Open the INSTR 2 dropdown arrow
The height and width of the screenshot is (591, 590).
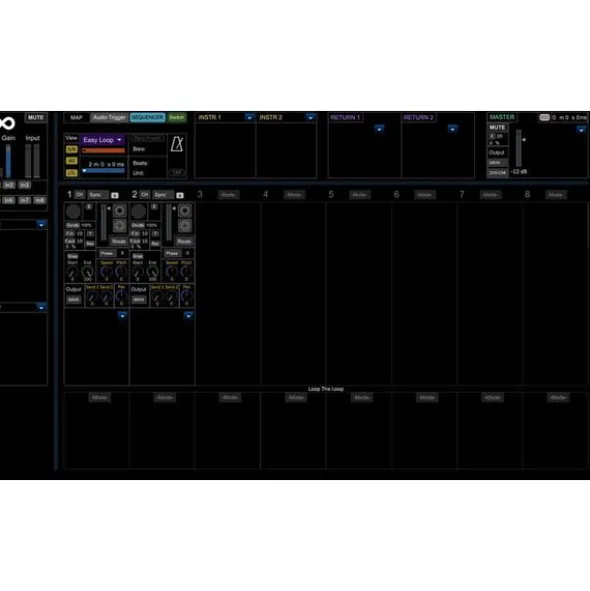[310, 118]
